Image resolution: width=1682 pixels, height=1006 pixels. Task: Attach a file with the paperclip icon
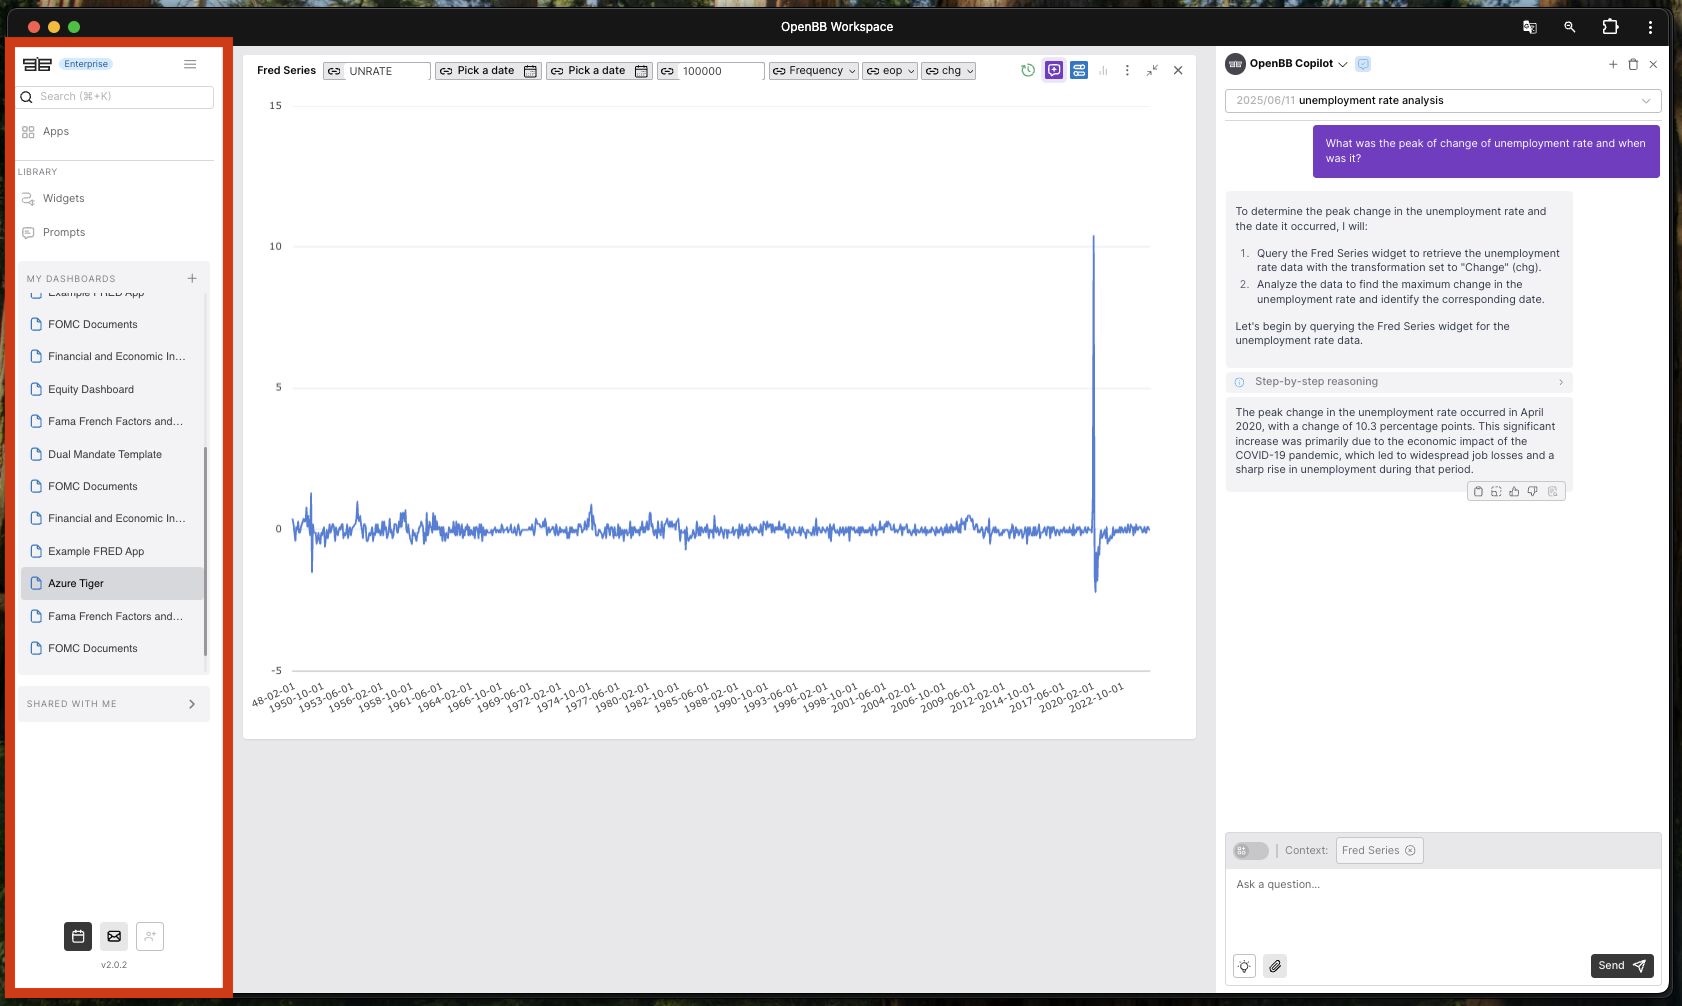pyautogui.click(x=1275, y=966)
